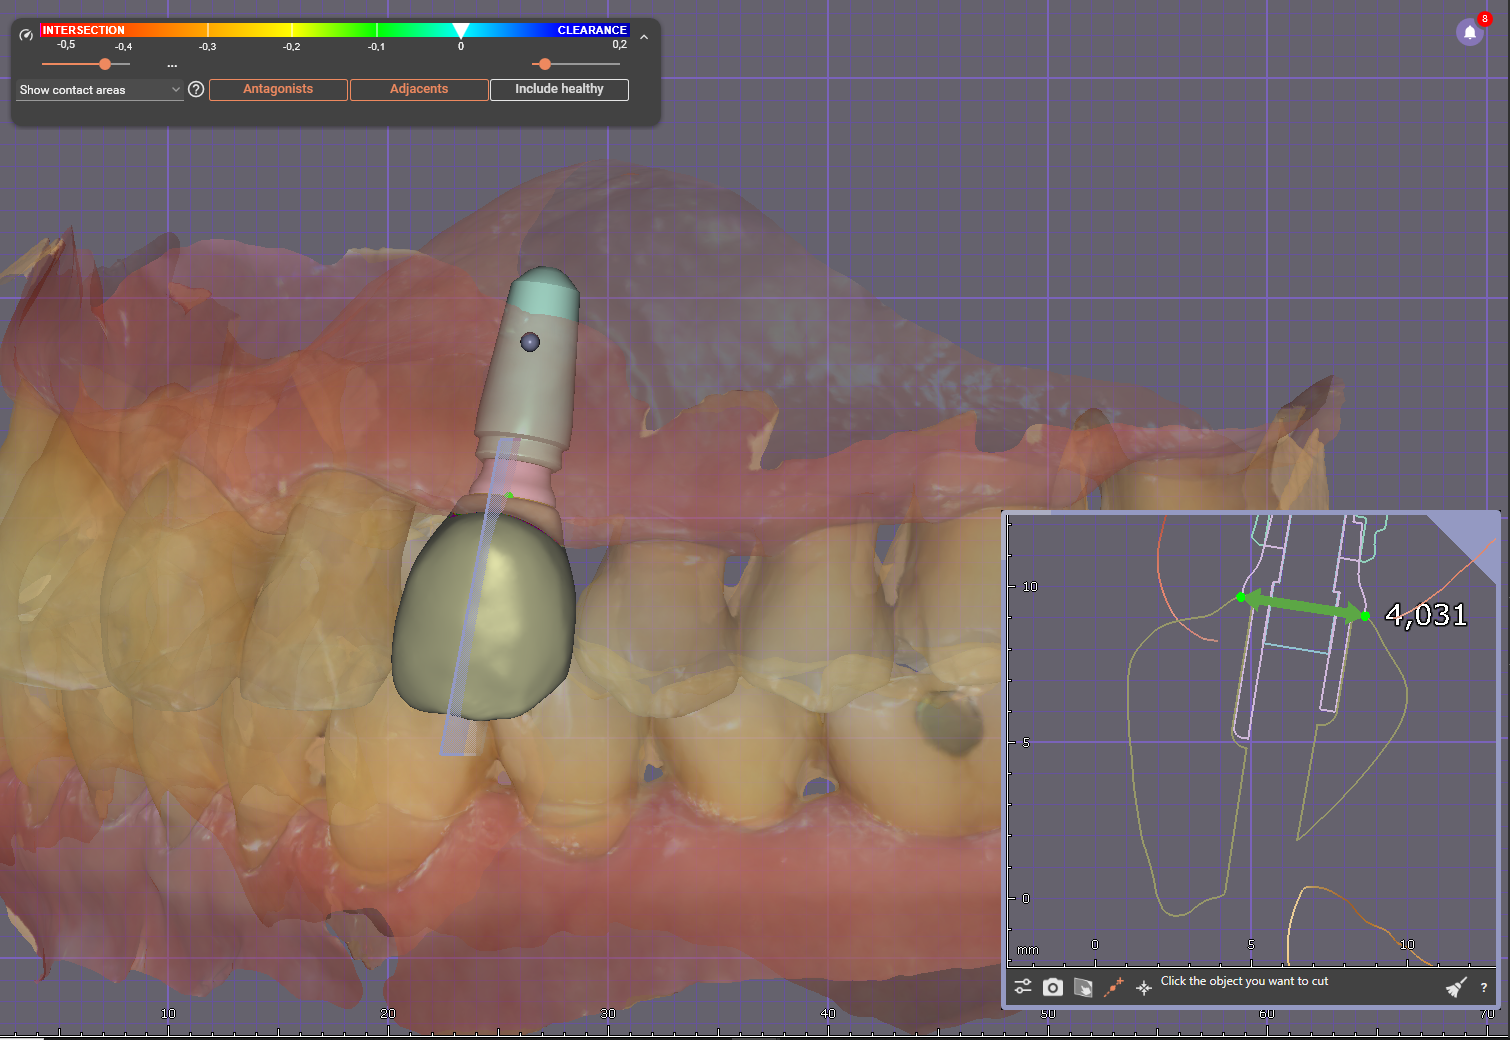Open the notifications bell
Image resolution: width=1510 pixels, height=1040 pixels.
coord(1469,32)
